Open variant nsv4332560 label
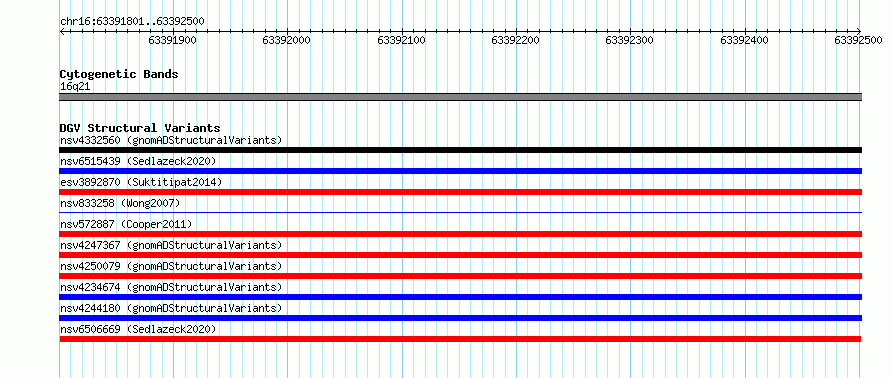Screen dimensions: 890x378 pyautogui.click(x=171, y=140)
